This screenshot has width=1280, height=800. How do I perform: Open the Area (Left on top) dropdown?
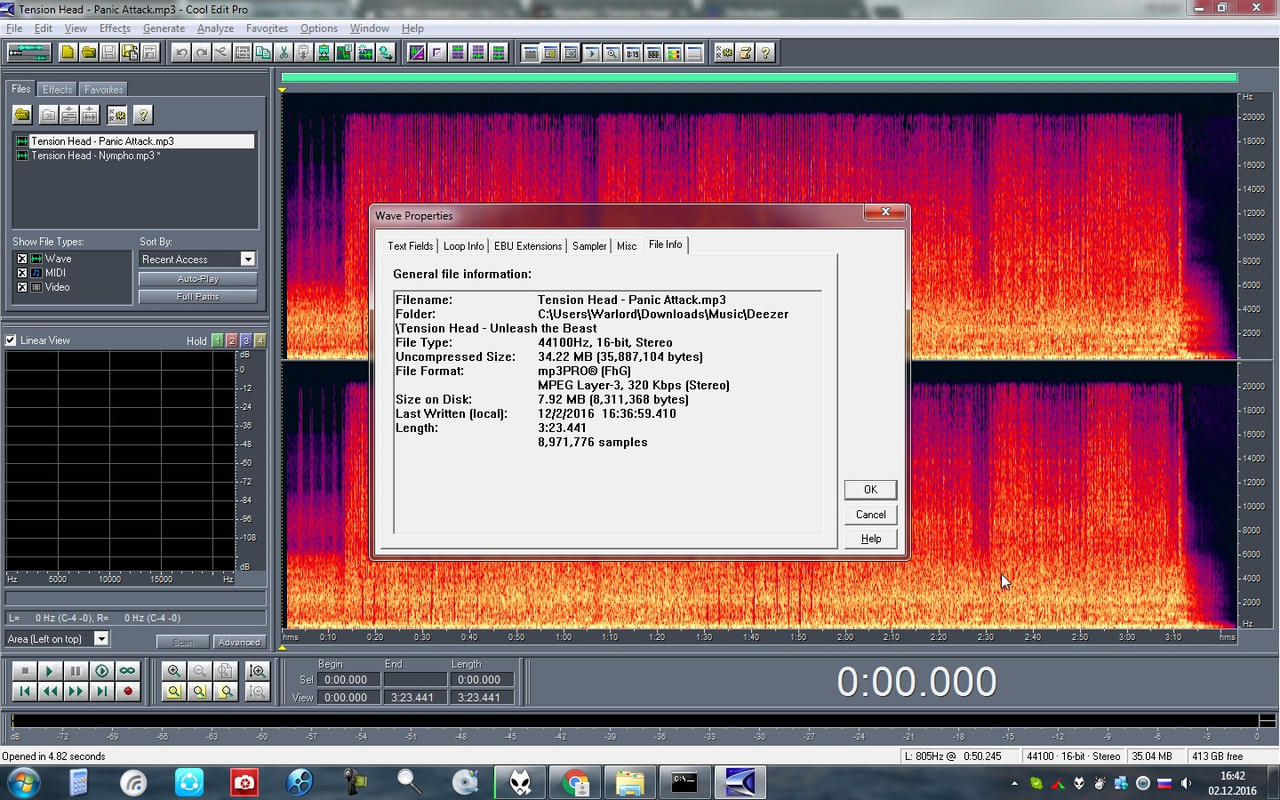point(101,638)
